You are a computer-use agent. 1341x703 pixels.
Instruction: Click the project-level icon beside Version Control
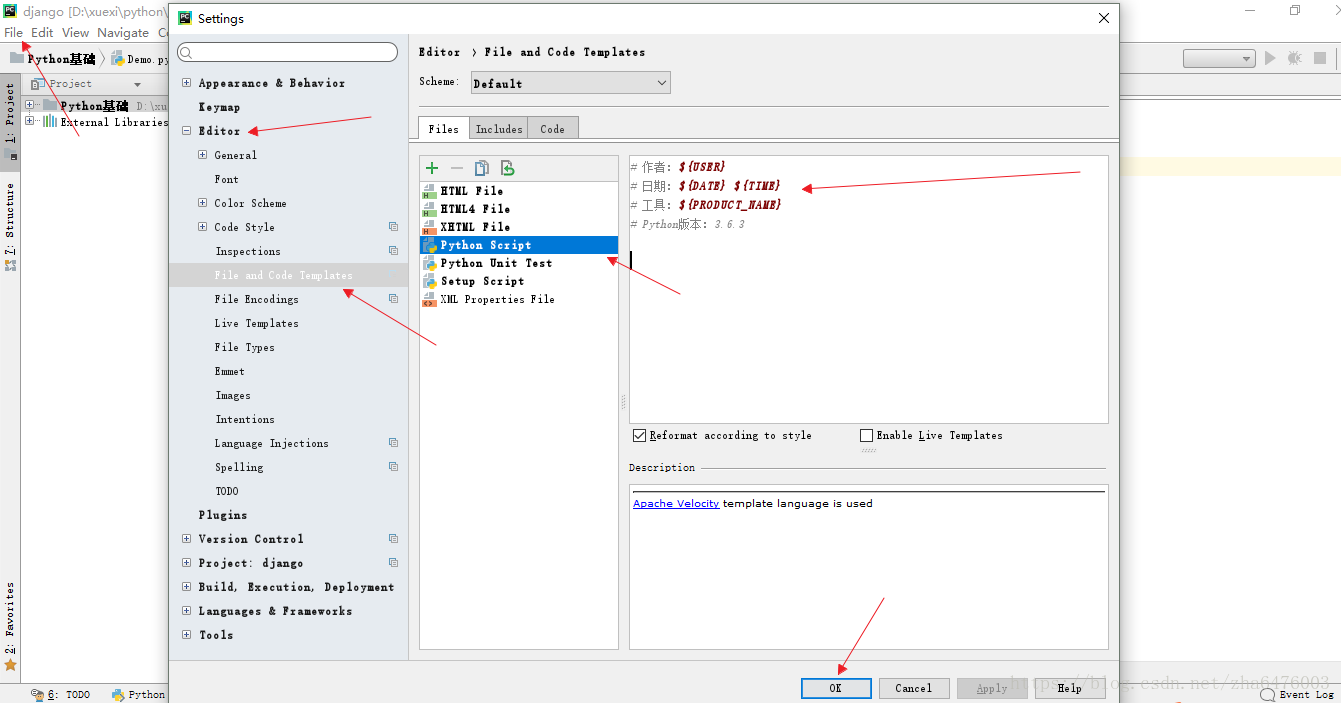point(393,539)
